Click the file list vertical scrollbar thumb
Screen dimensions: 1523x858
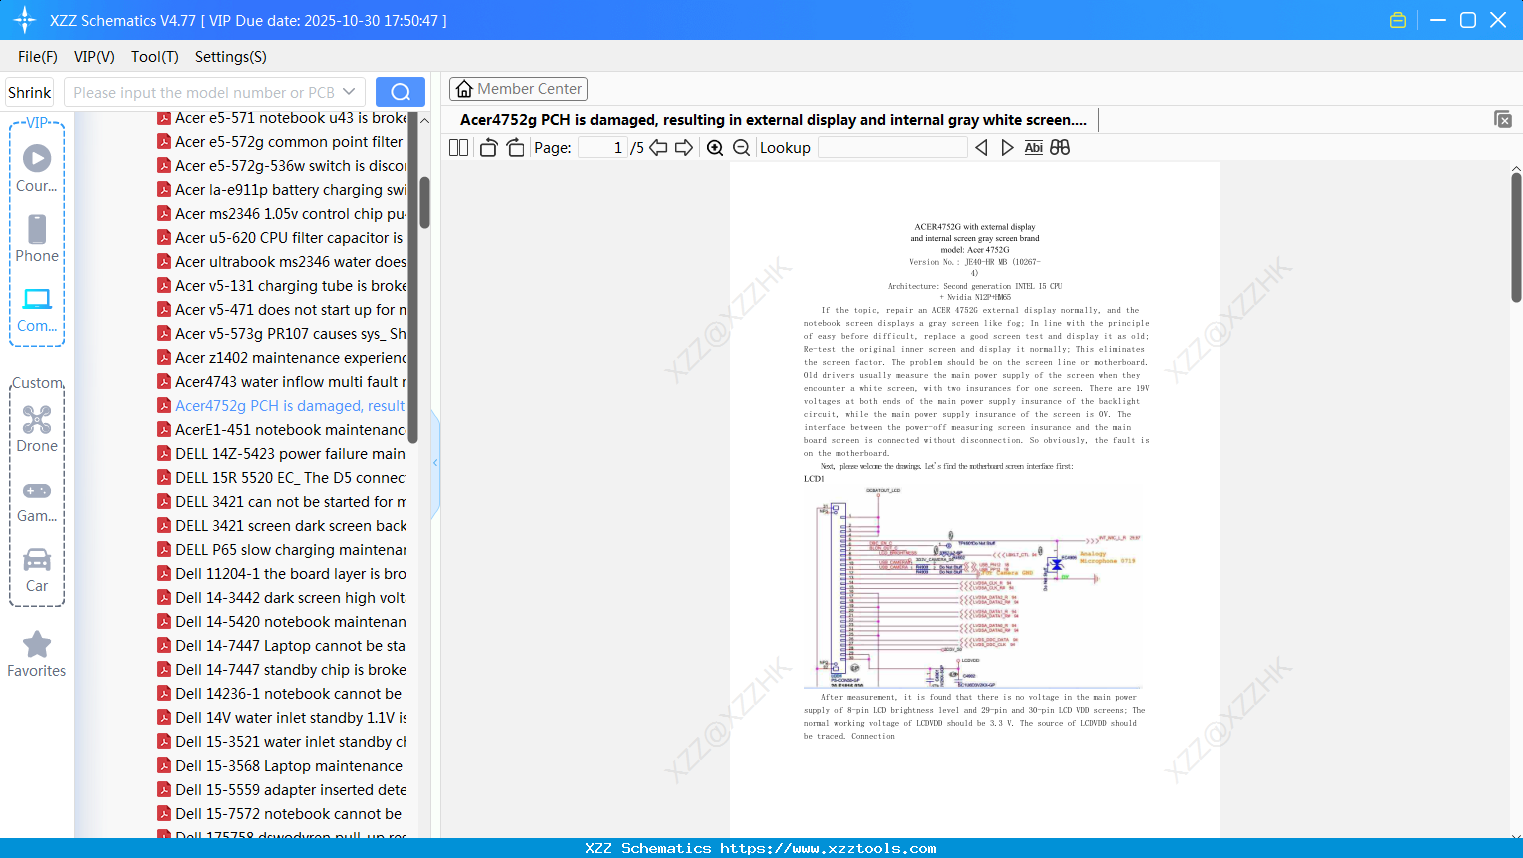[x=425, y=202]
